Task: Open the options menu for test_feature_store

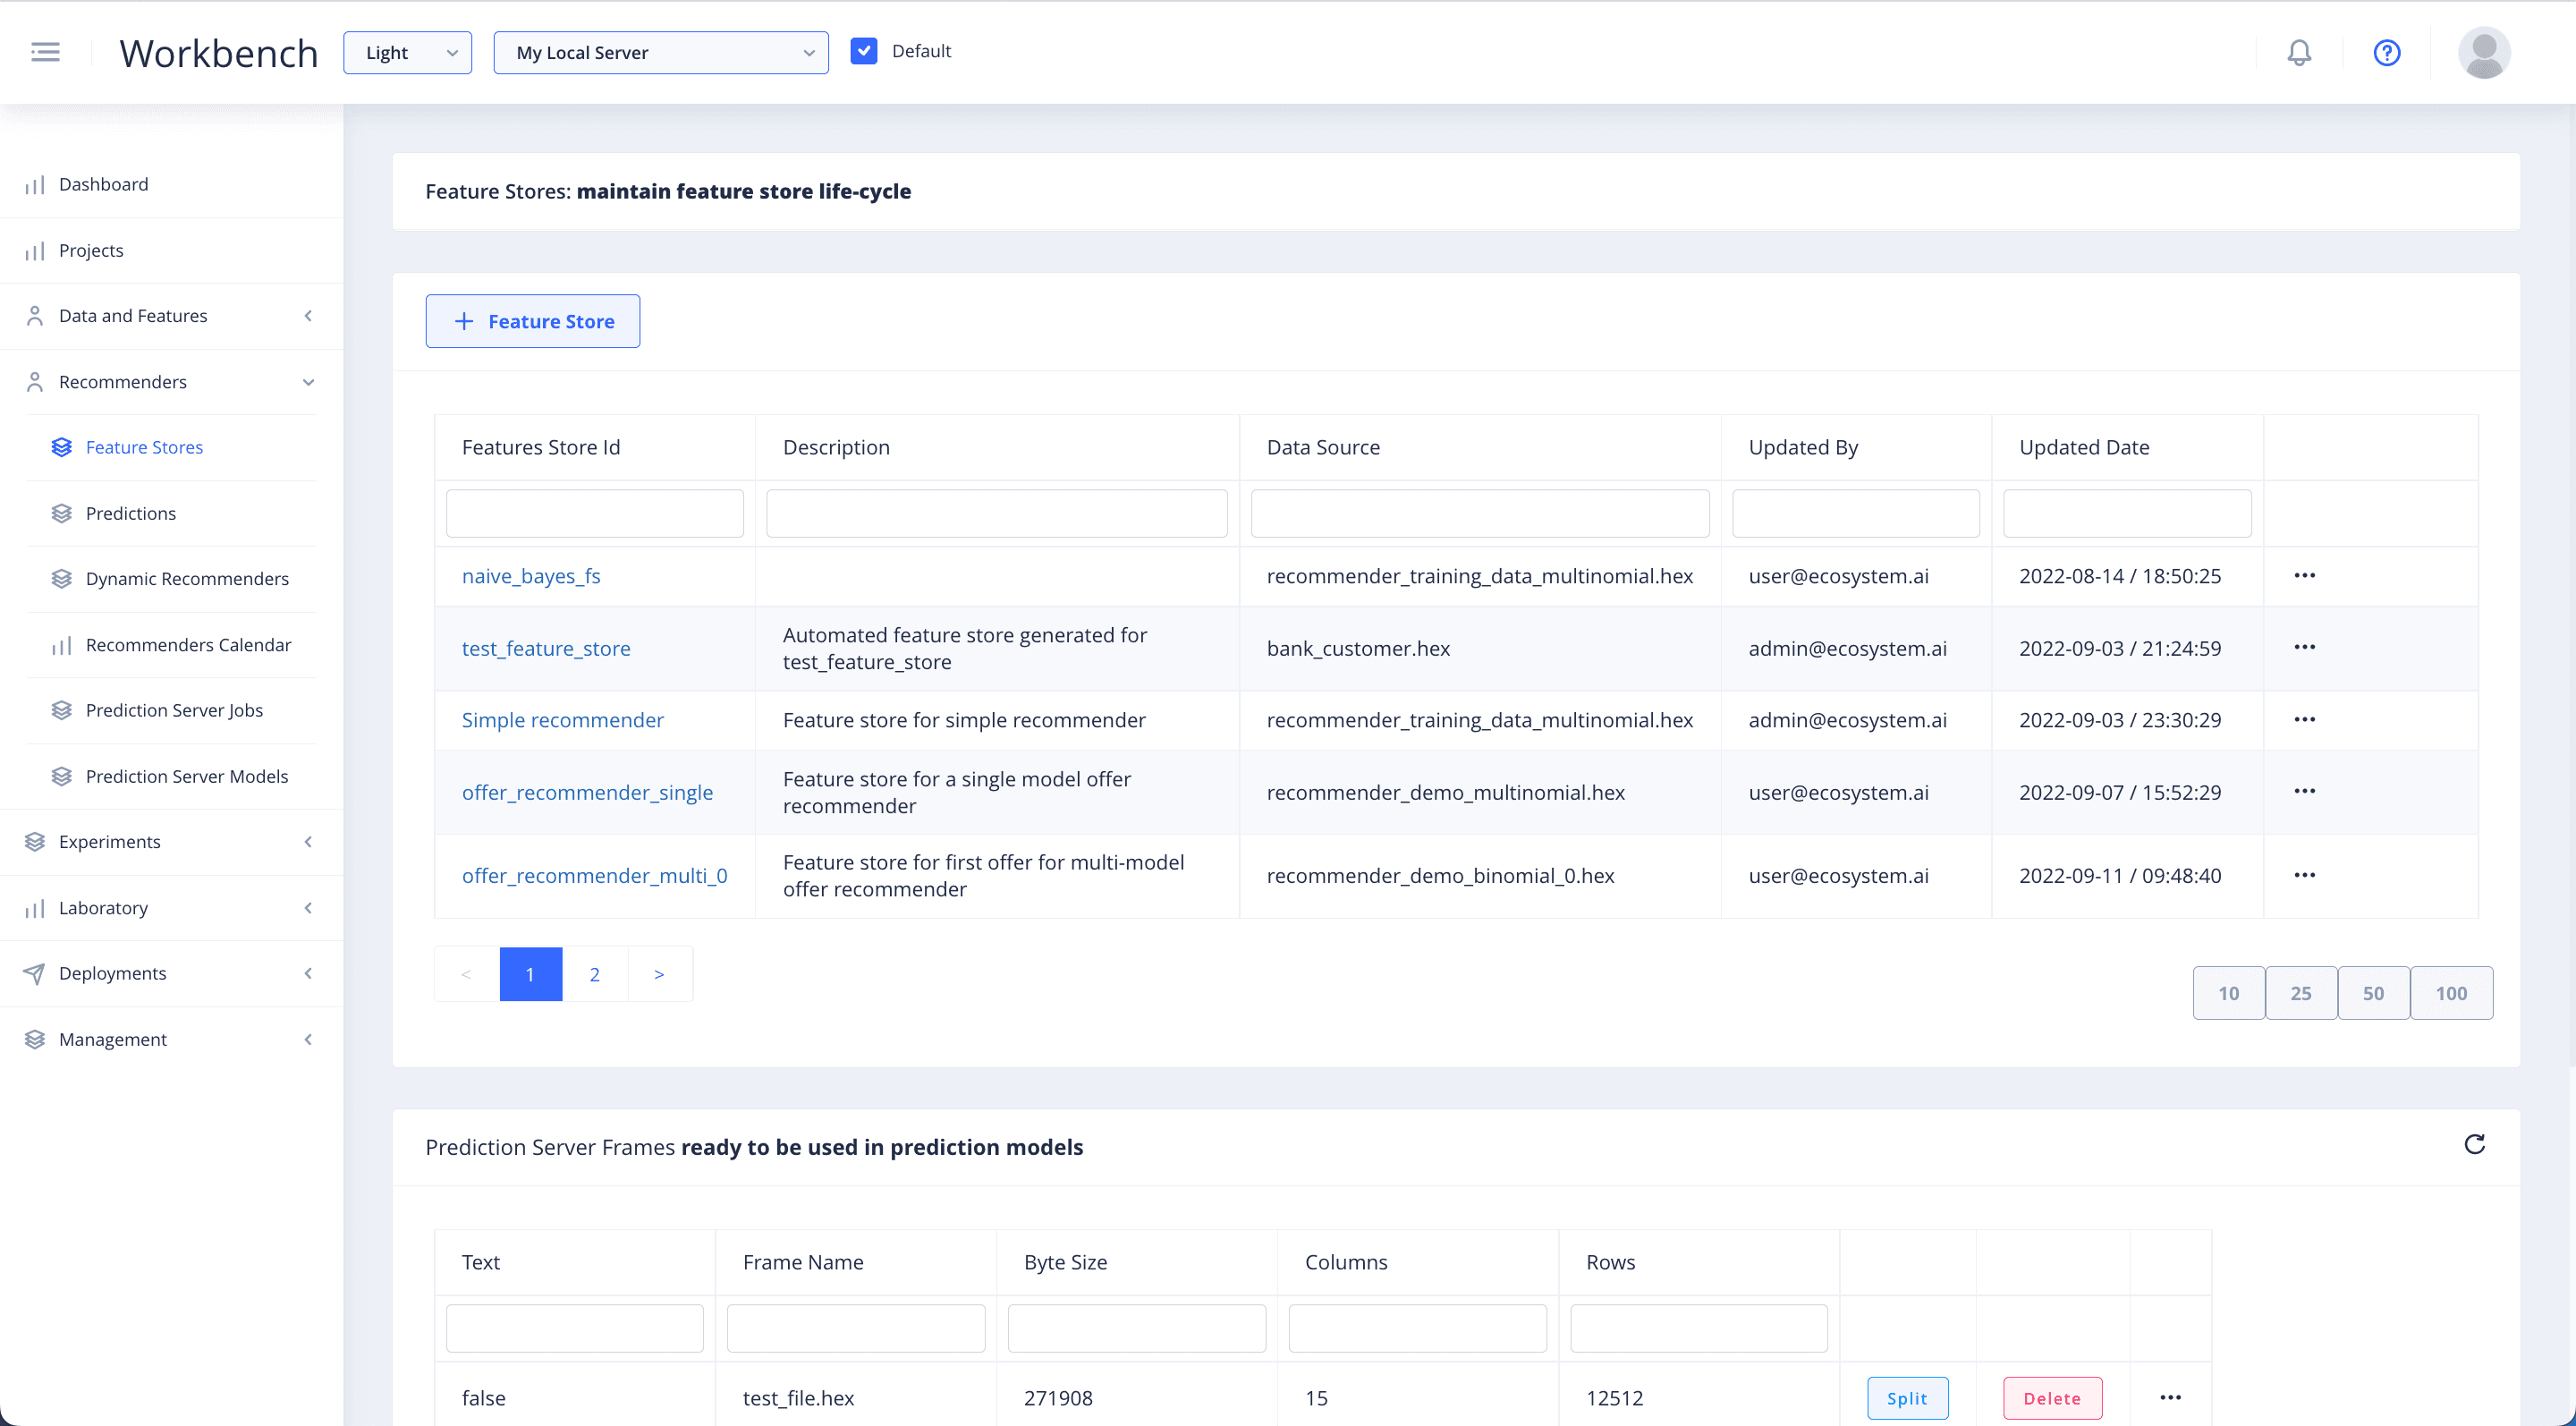Action: point(2304,648)
